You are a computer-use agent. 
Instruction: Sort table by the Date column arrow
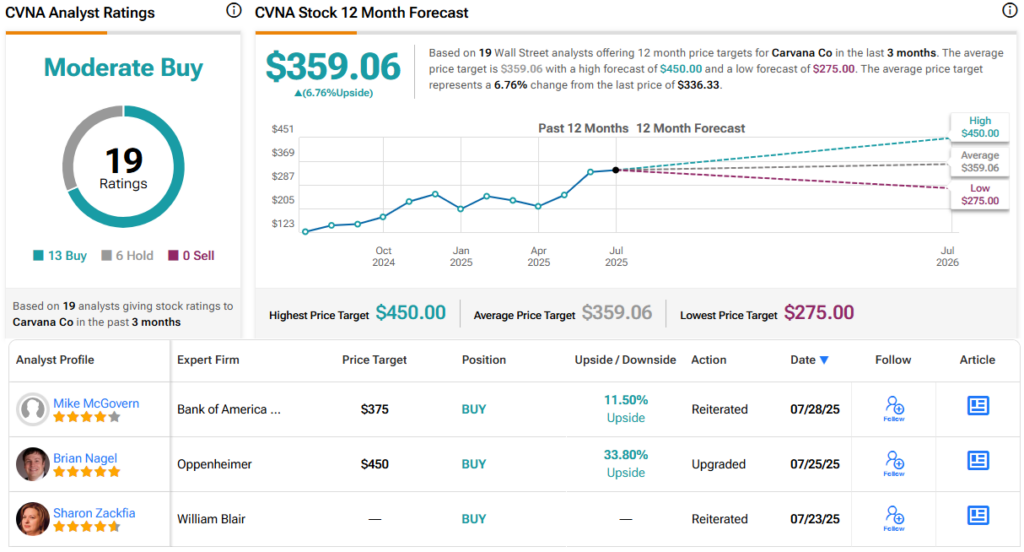824,360
